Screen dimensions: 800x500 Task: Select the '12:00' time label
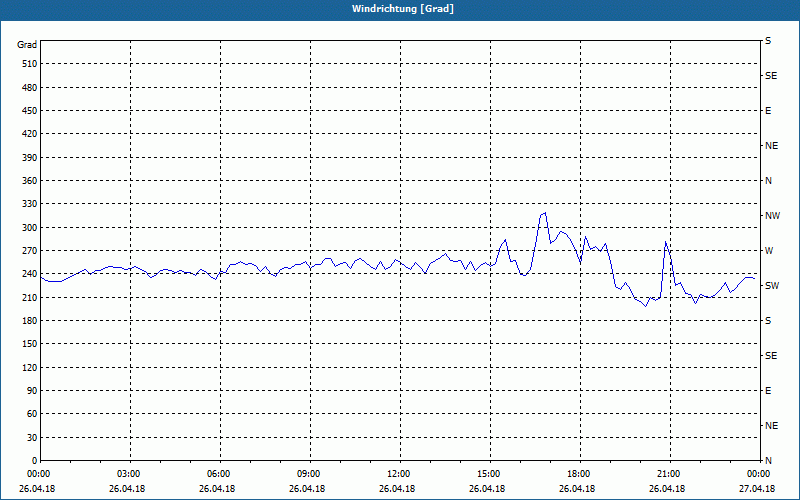(399, 474)
